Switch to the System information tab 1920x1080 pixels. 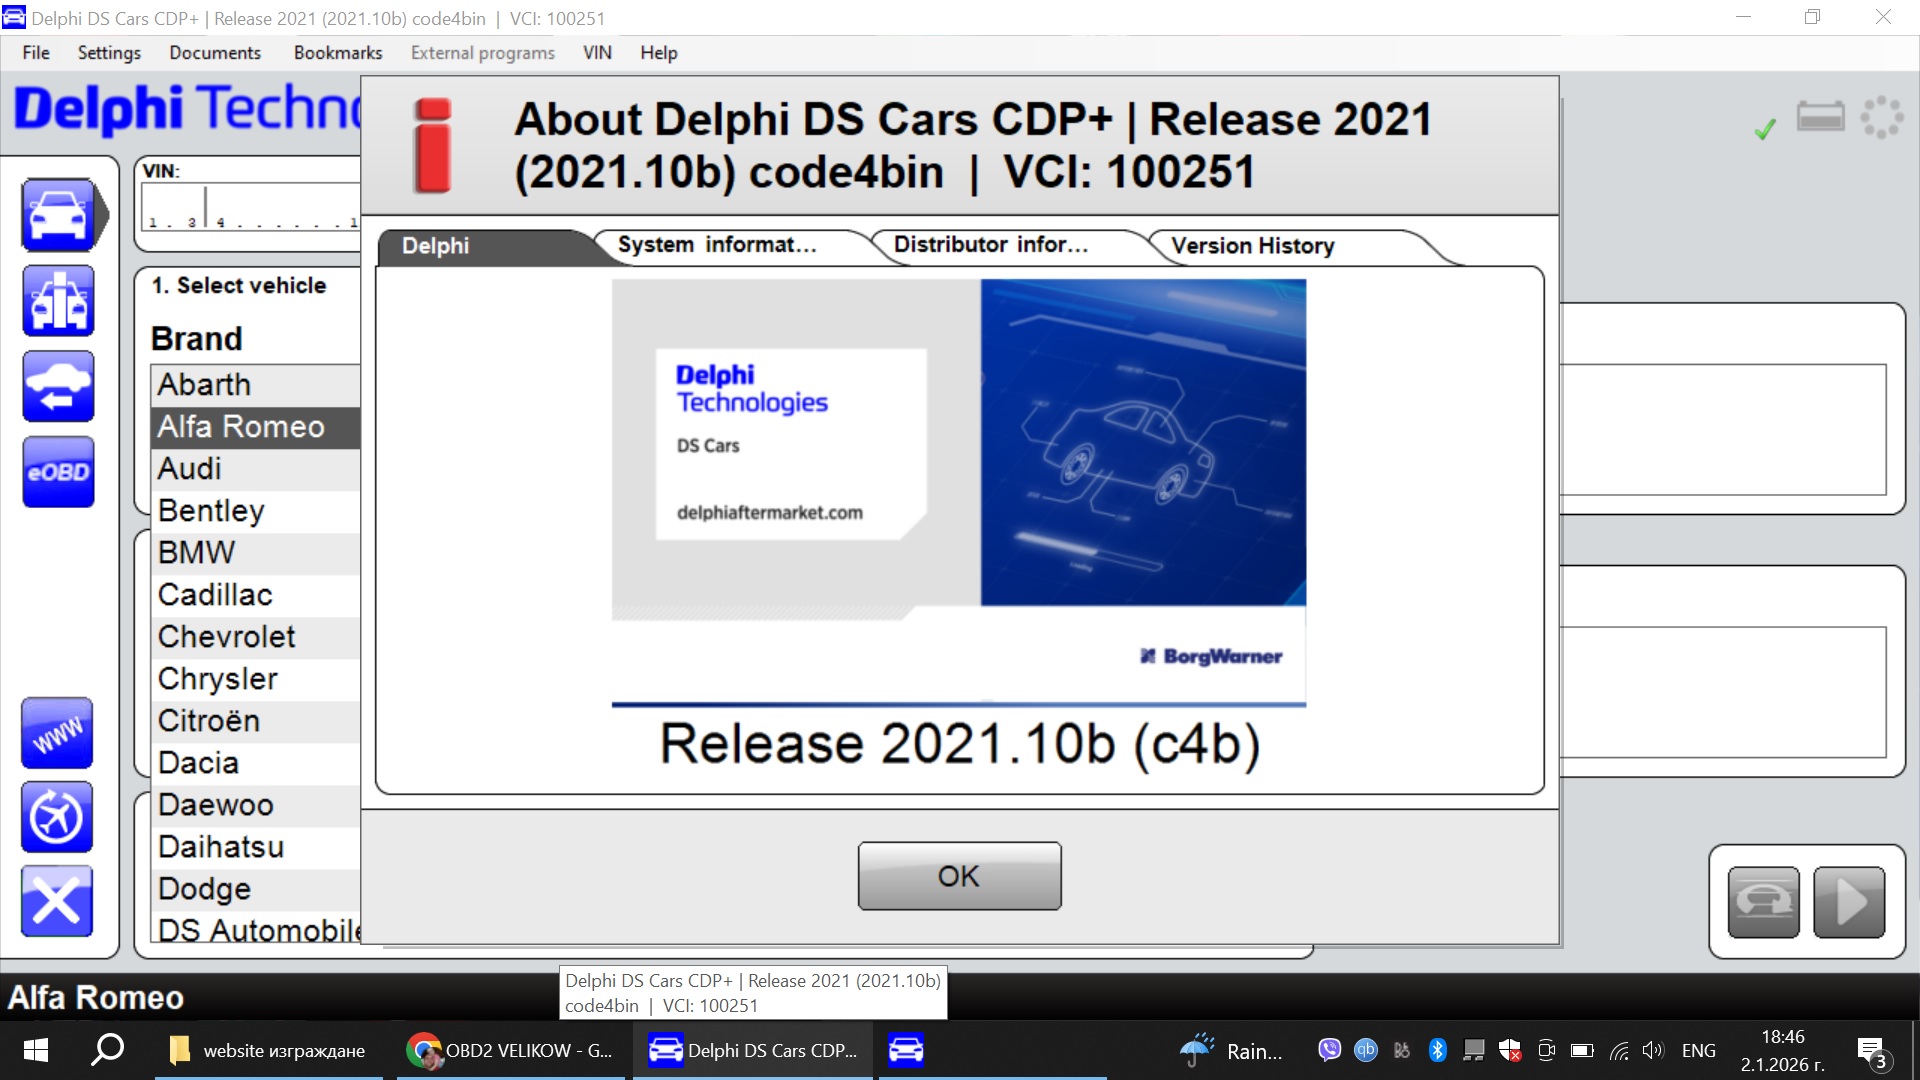[x=716, y=245]
